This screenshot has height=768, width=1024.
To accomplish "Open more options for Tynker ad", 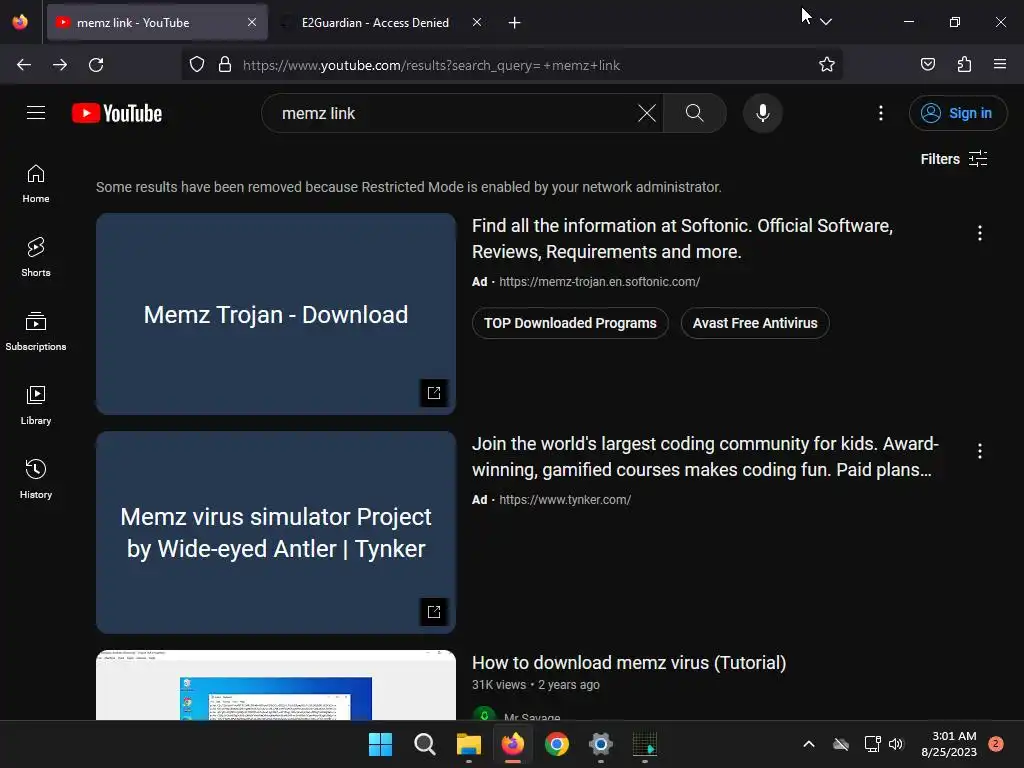I will pyautogui.click(x=980, y=451).
